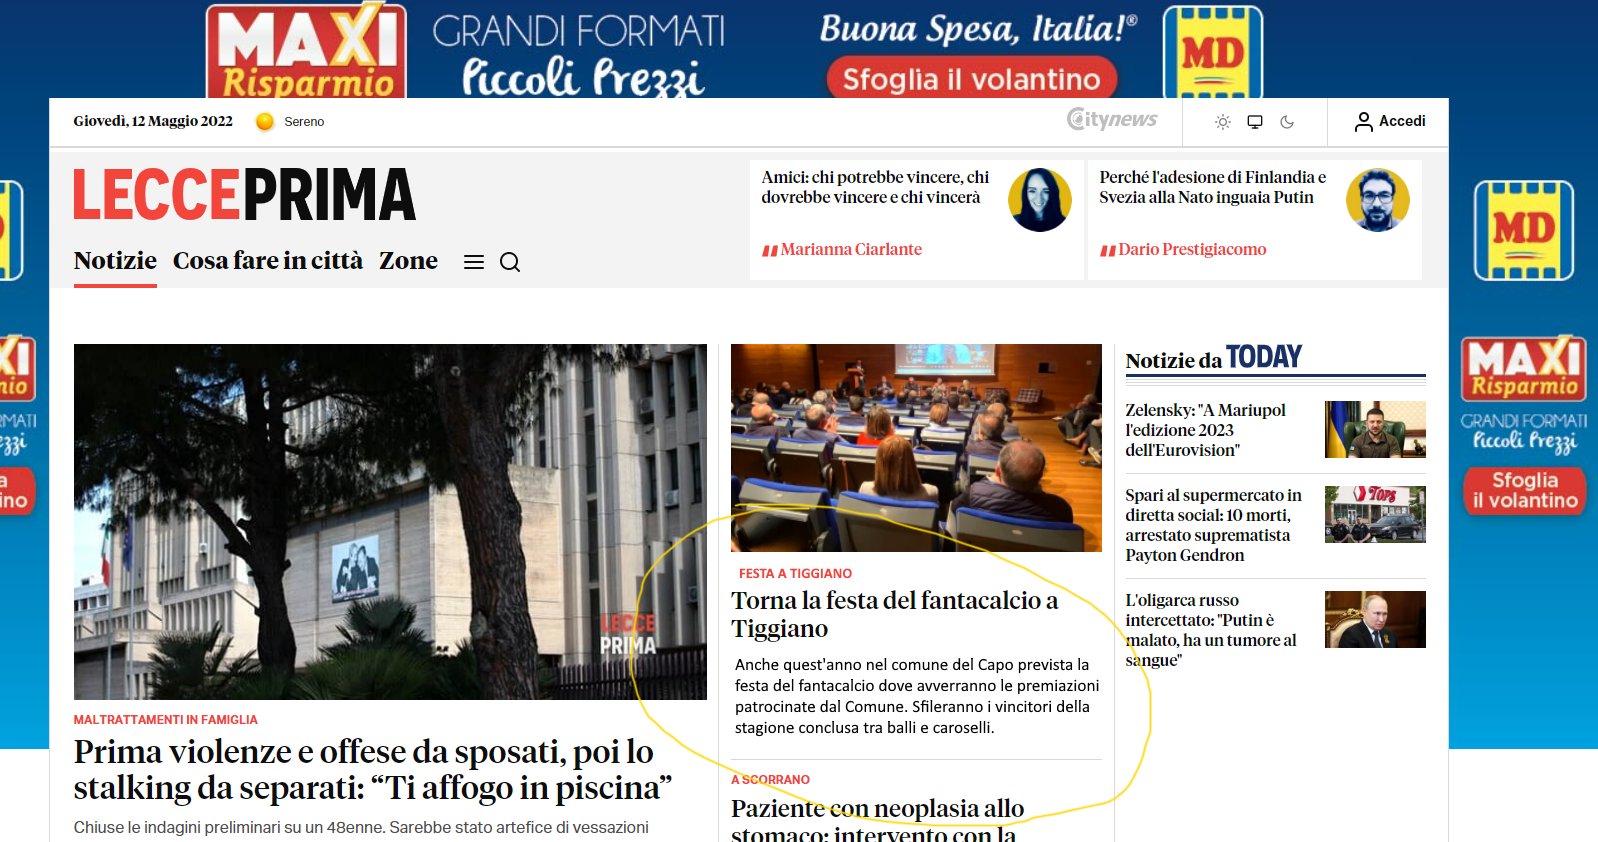Screen dimensions: 1598x842
Task: Open Chiuse le indagini preliminari summary
Action: (361, 828)
